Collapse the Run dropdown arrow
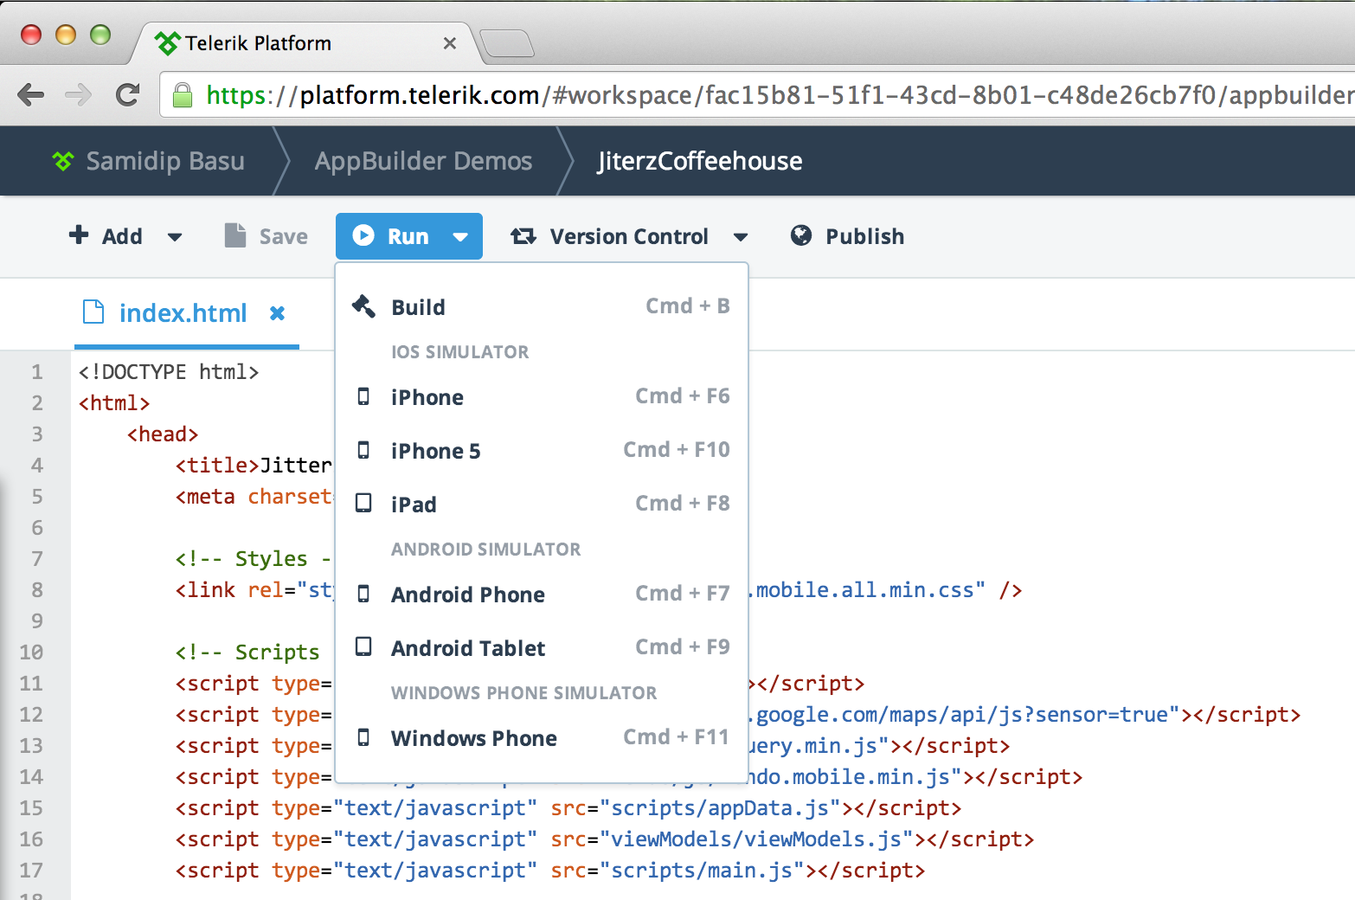The image size is (1355, 900). [460, 237]
